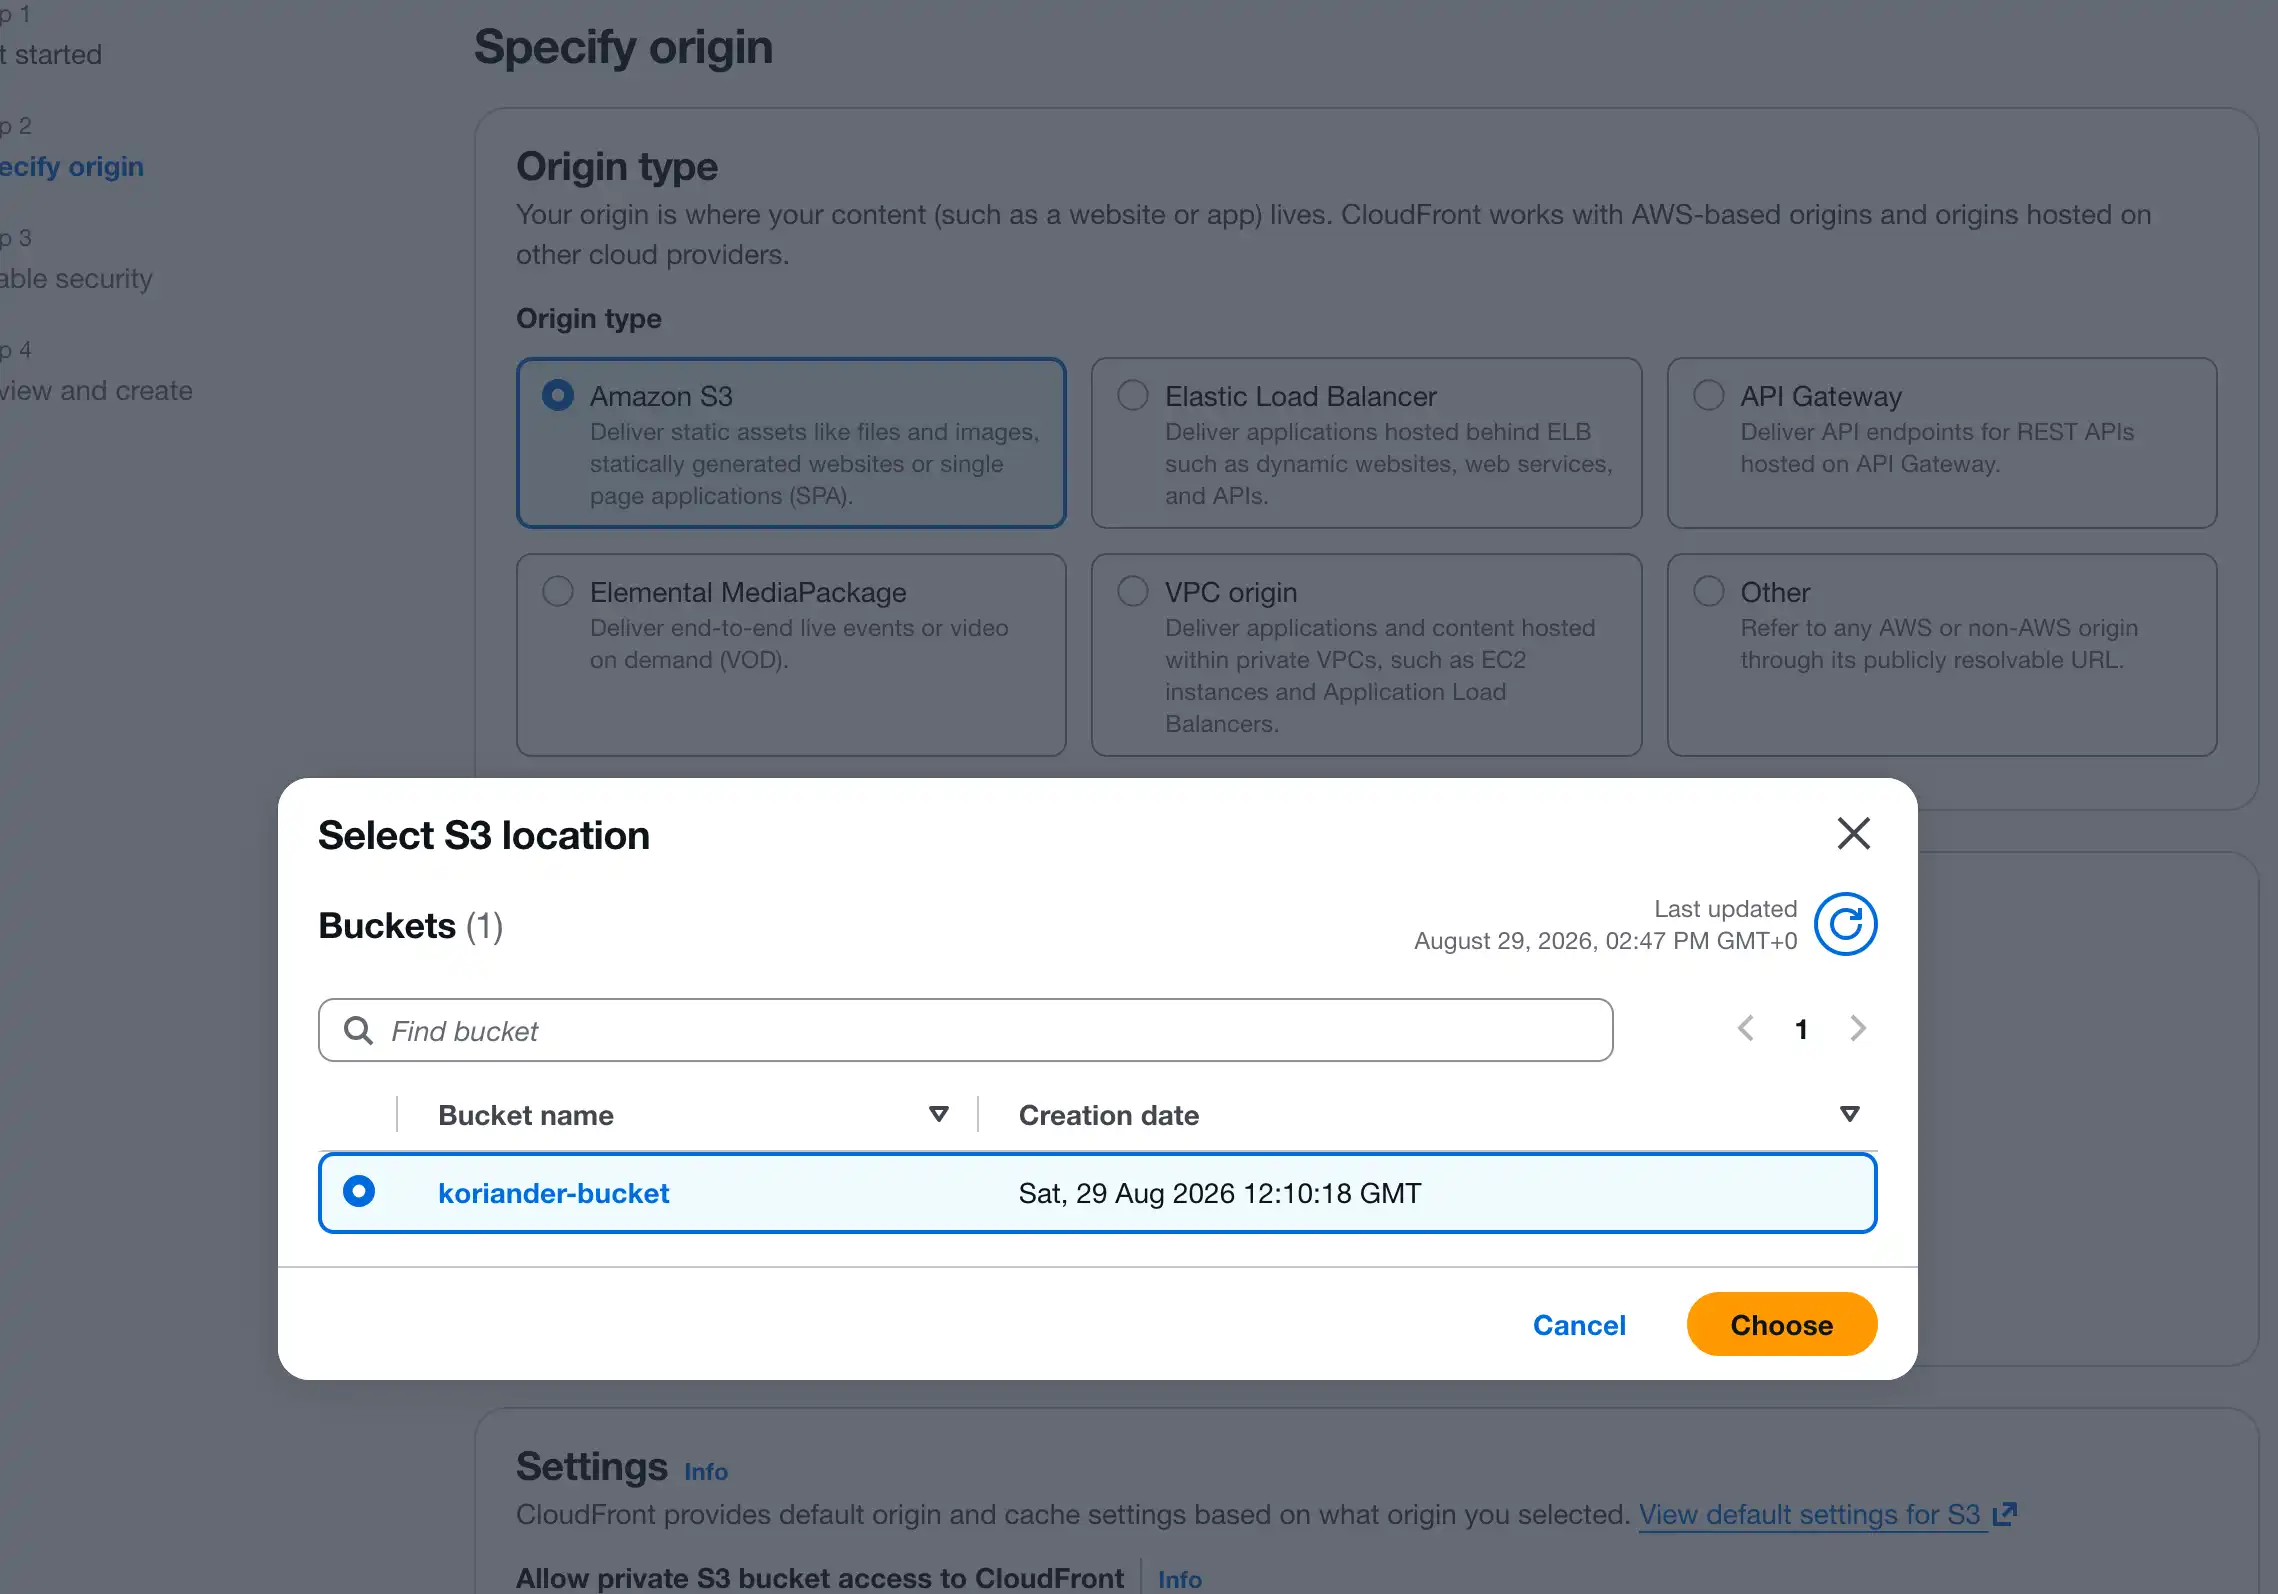The width and height of the screenshot is (2278, 1594).
Task: Select the koriander-bucket radio button
Action: point(358,1191)
